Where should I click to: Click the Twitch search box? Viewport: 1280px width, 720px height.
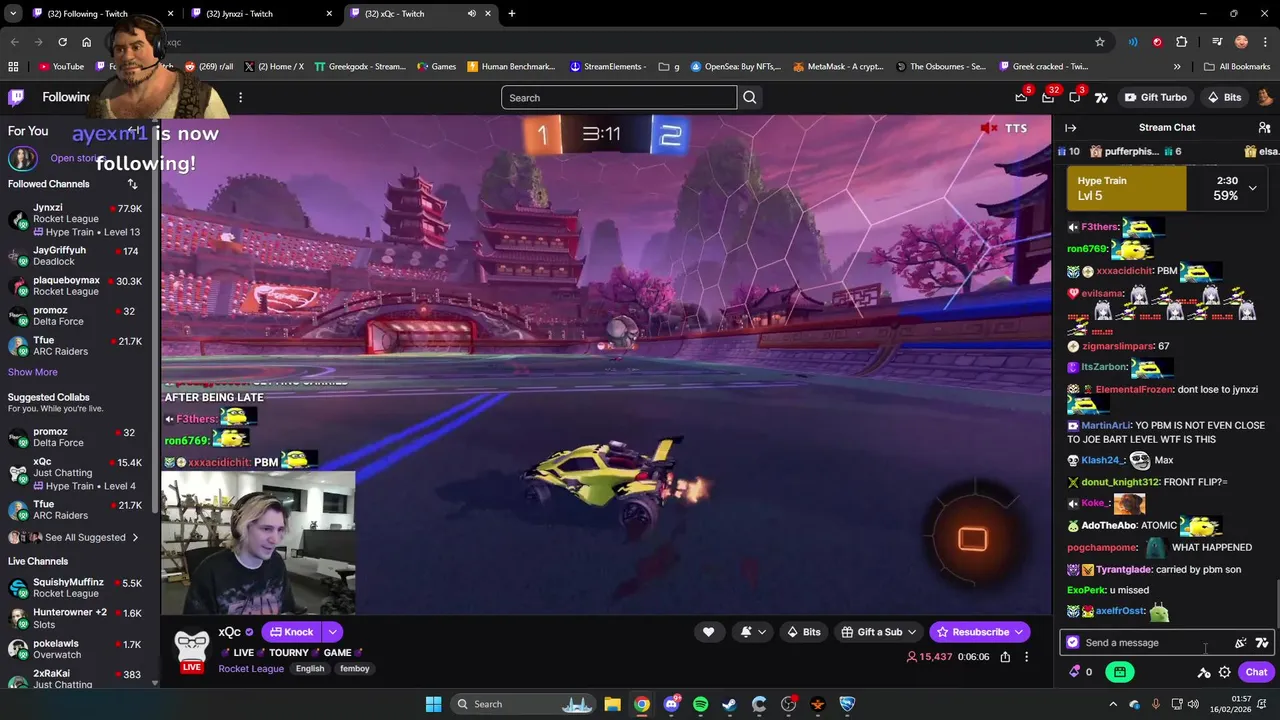pyautogui.click(x=619, y=97)
